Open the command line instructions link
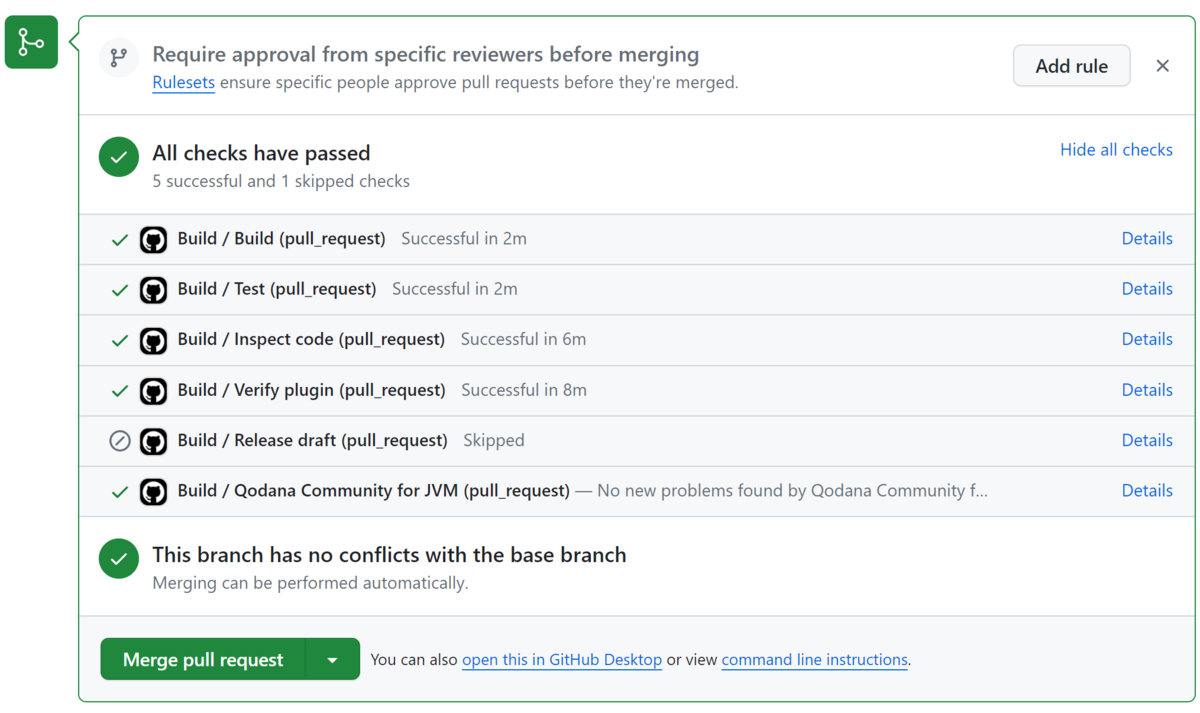Viewport: 1200px width, 713px height. [x=815, y=660]
